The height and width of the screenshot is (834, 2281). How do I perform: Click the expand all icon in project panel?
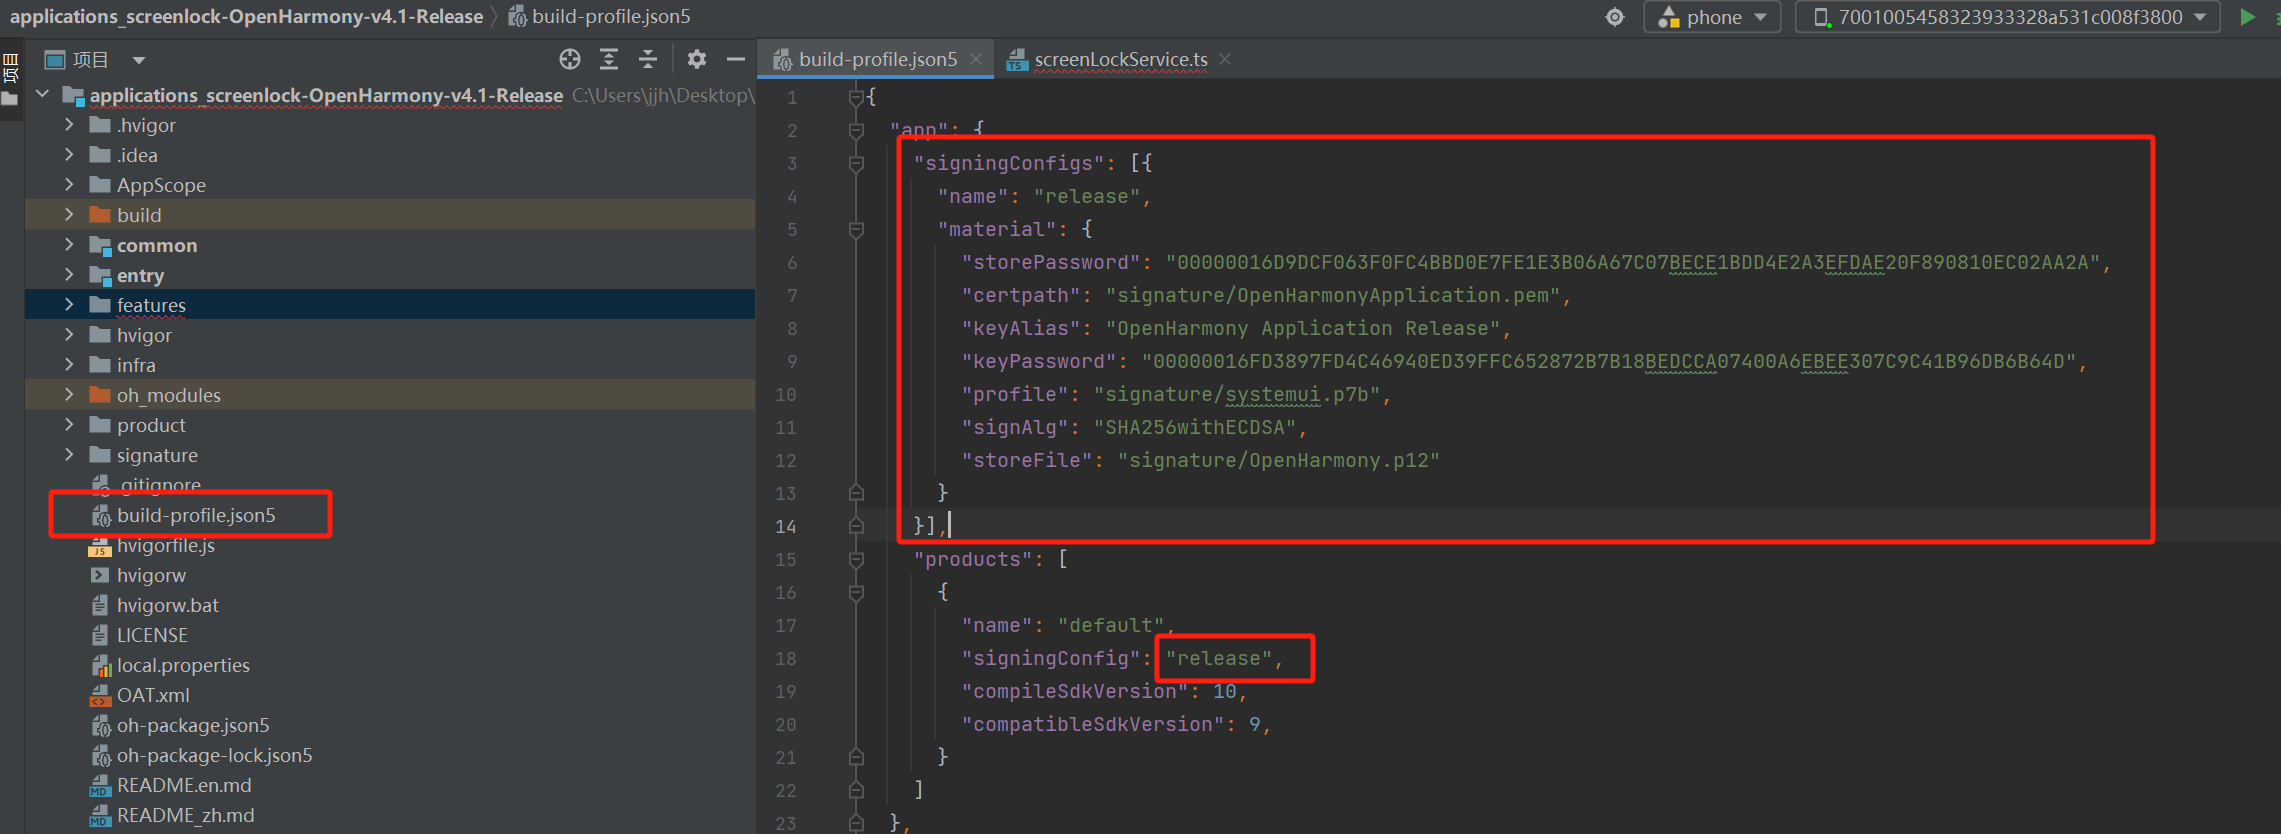tap(609, 60)
